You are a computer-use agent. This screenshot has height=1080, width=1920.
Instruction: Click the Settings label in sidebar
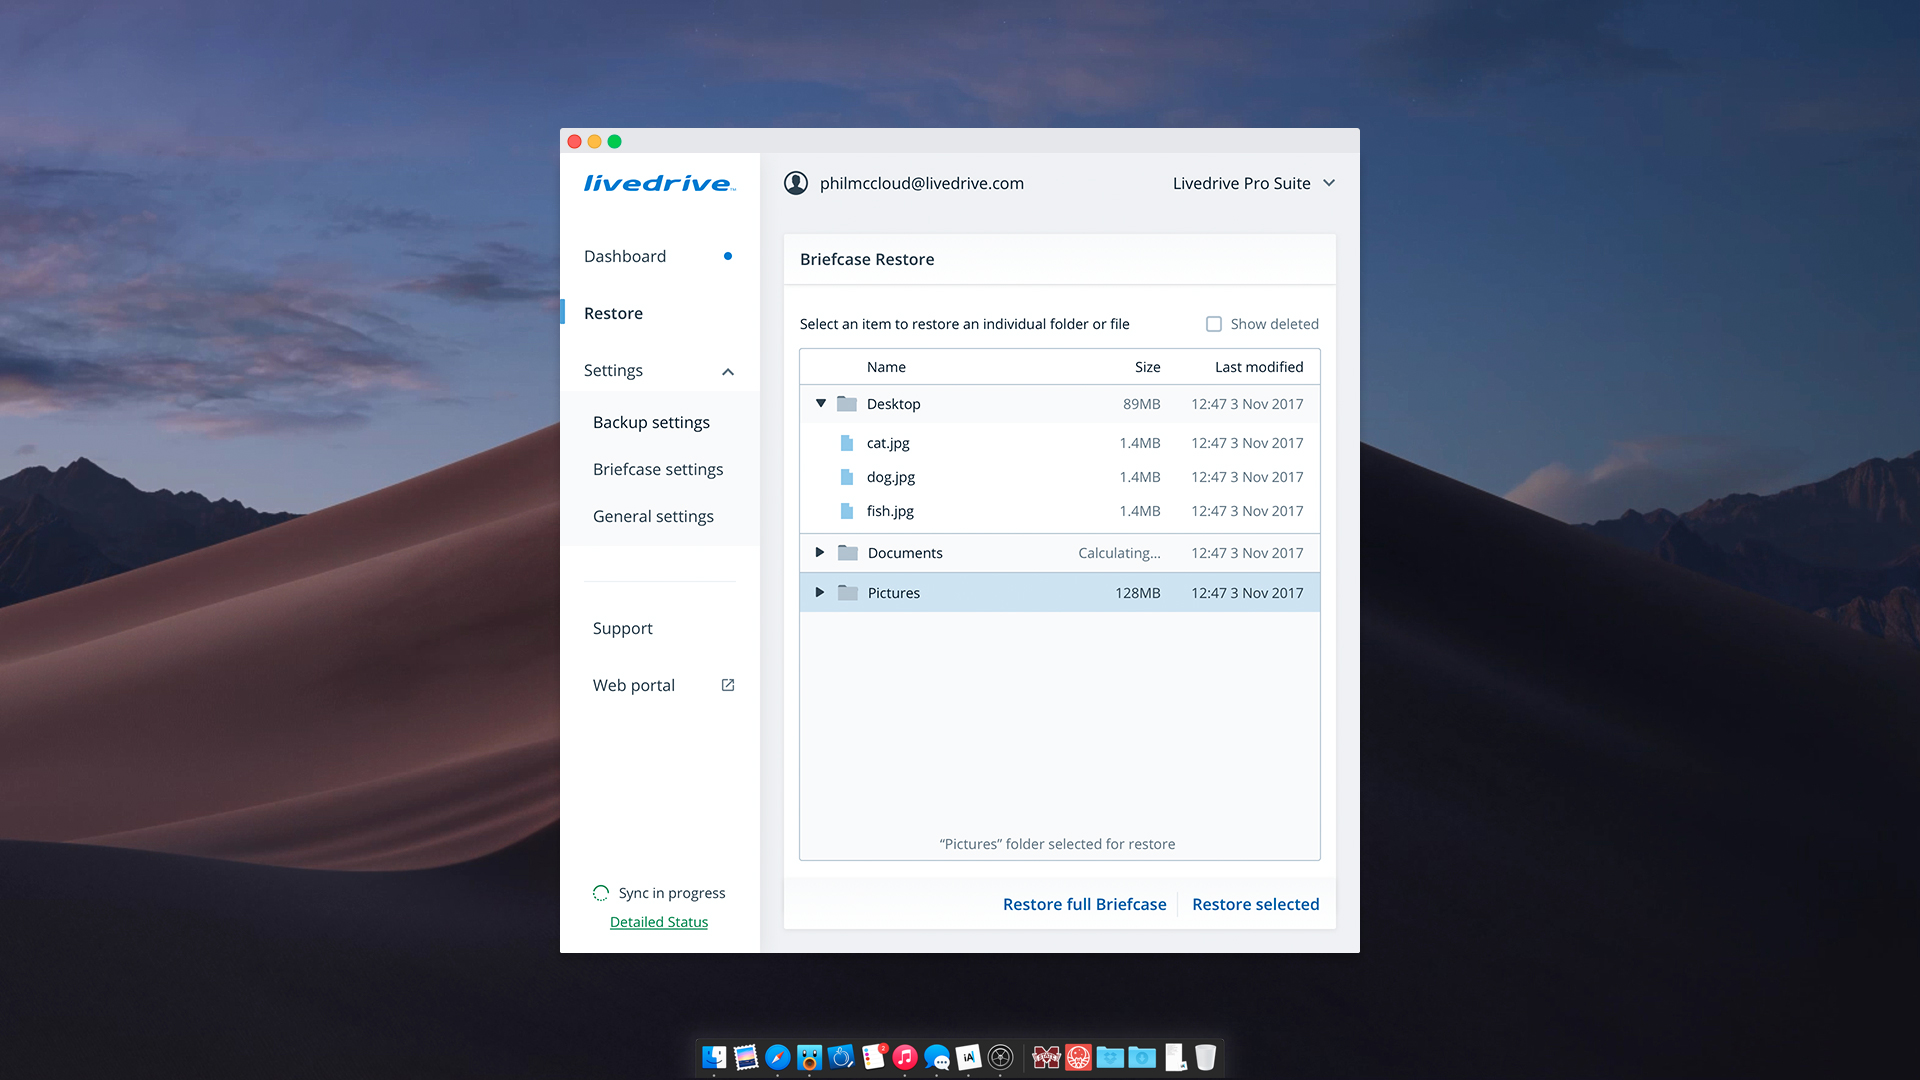[x=613, y=370]
